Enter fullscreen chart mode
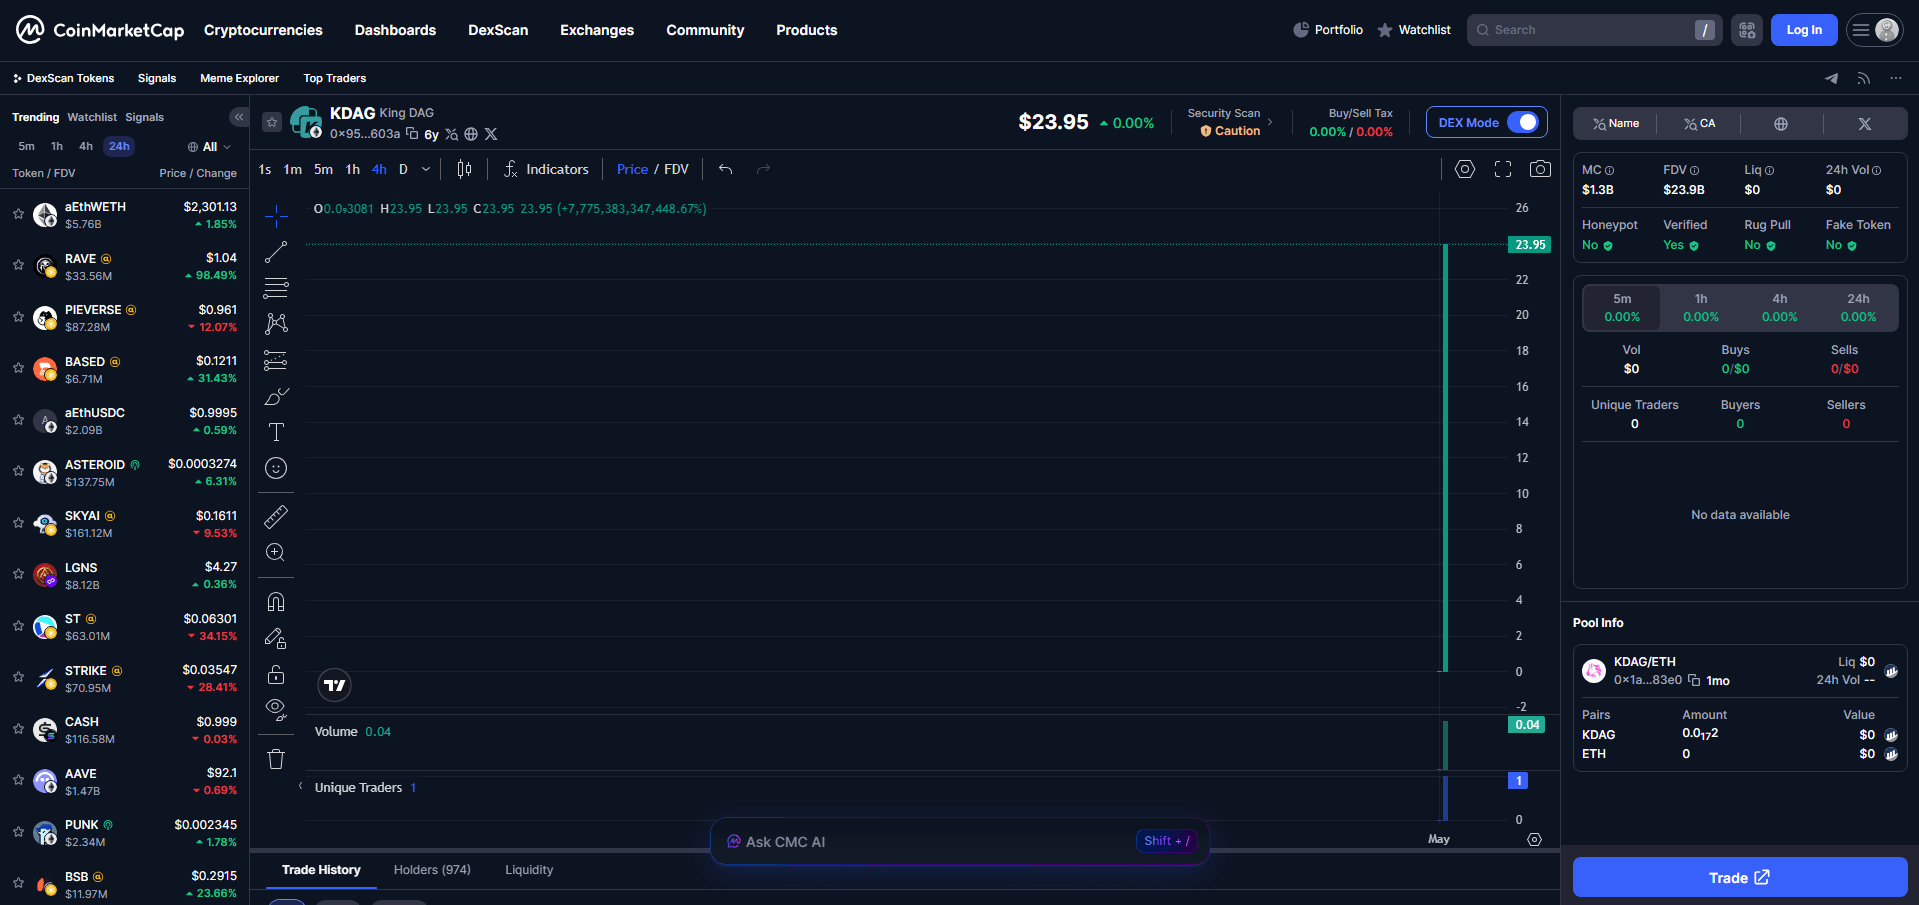This screenshot has width=1919, height=905. (x=1502, y=169)
